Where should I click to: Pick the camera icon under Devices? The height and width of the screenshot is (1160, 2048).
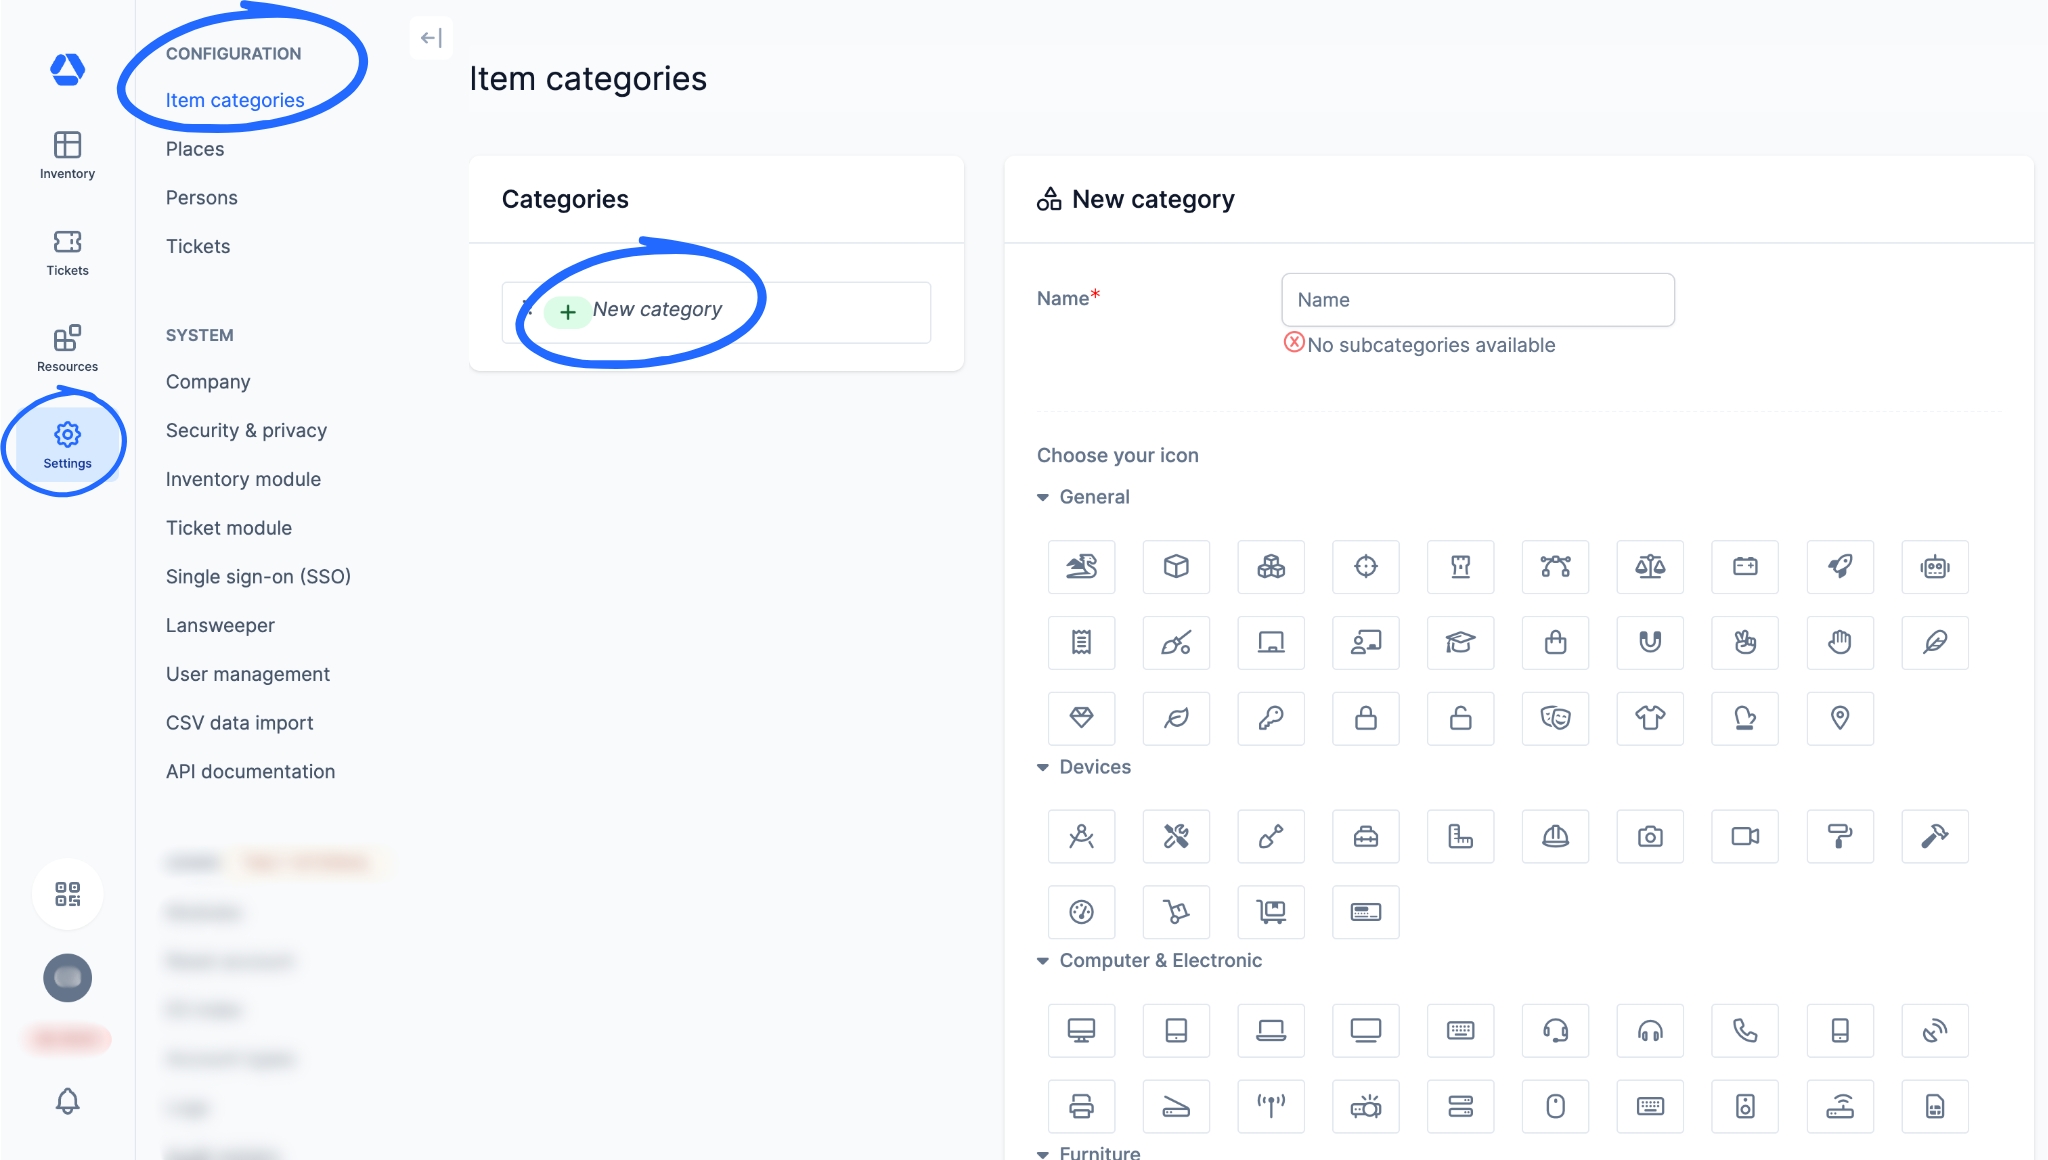1650,836
